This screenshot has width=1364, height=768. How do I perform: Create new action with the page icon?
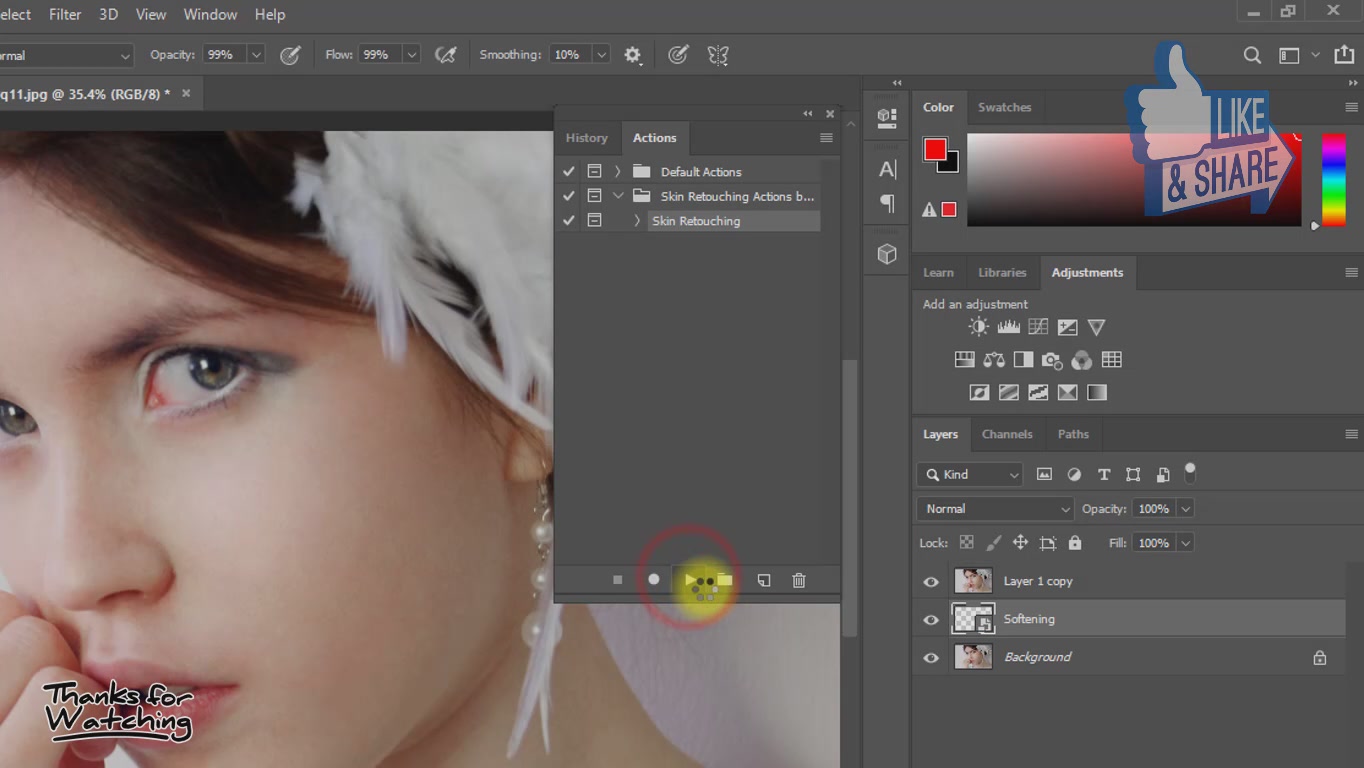(x=763, y=580)
